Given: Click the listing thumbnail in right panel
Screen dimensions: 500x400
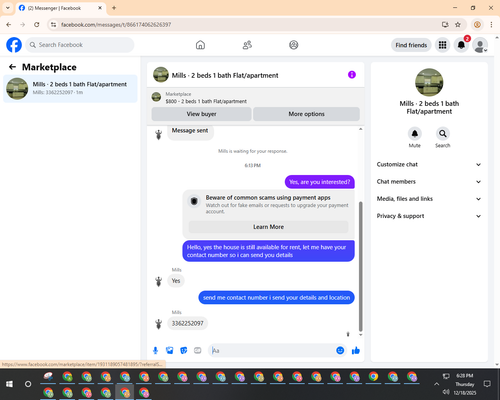Looking at the screenshot, I should point(429,82).
